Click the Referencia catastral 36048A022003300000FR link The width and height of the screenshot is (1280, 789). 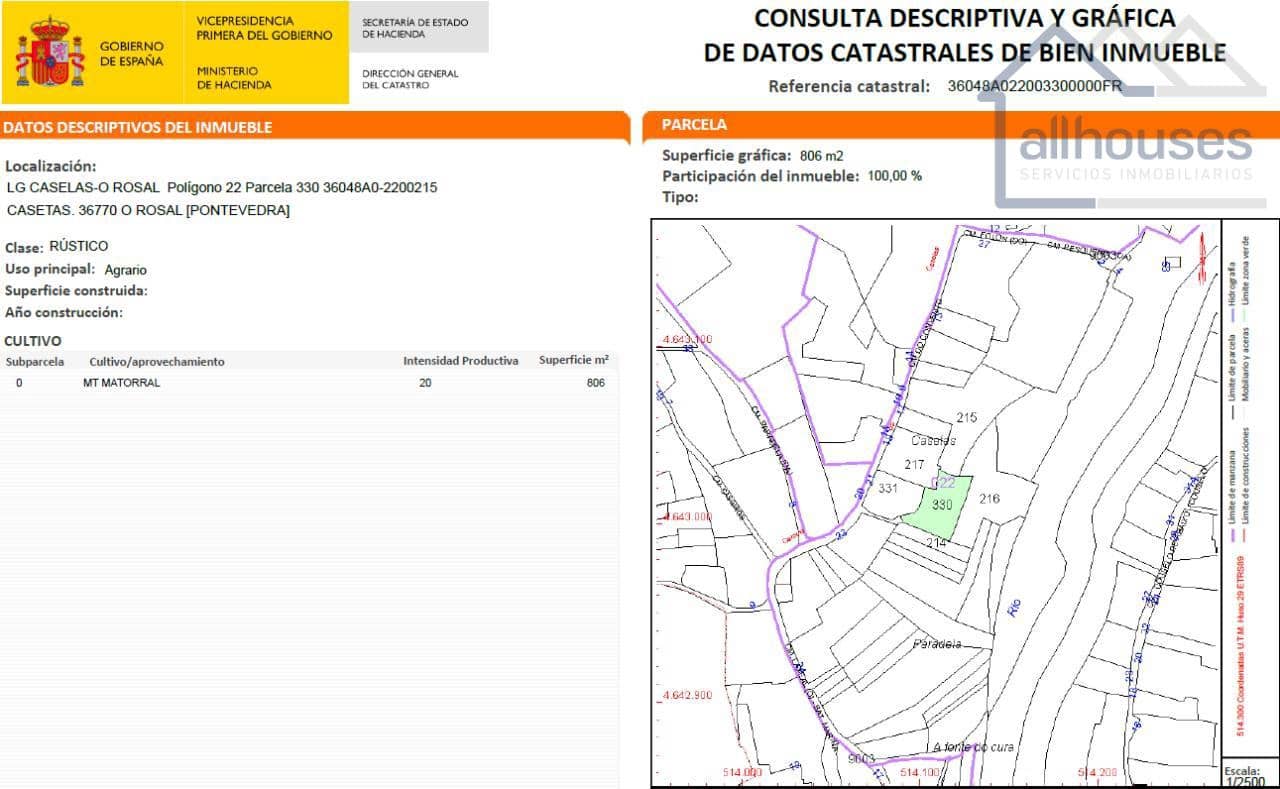[1035, 87]
